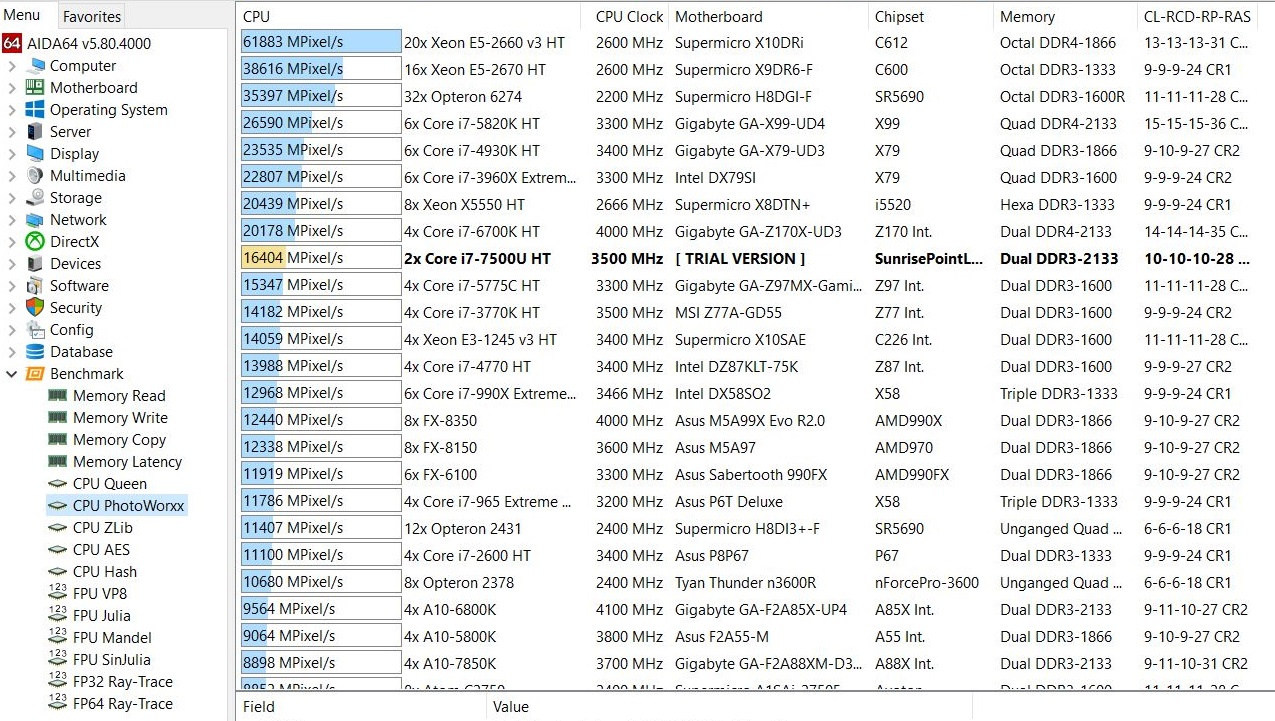The height and width of the screenshot is (721, 1275).
Task: Expand the Security tree node
Action: 12,308
